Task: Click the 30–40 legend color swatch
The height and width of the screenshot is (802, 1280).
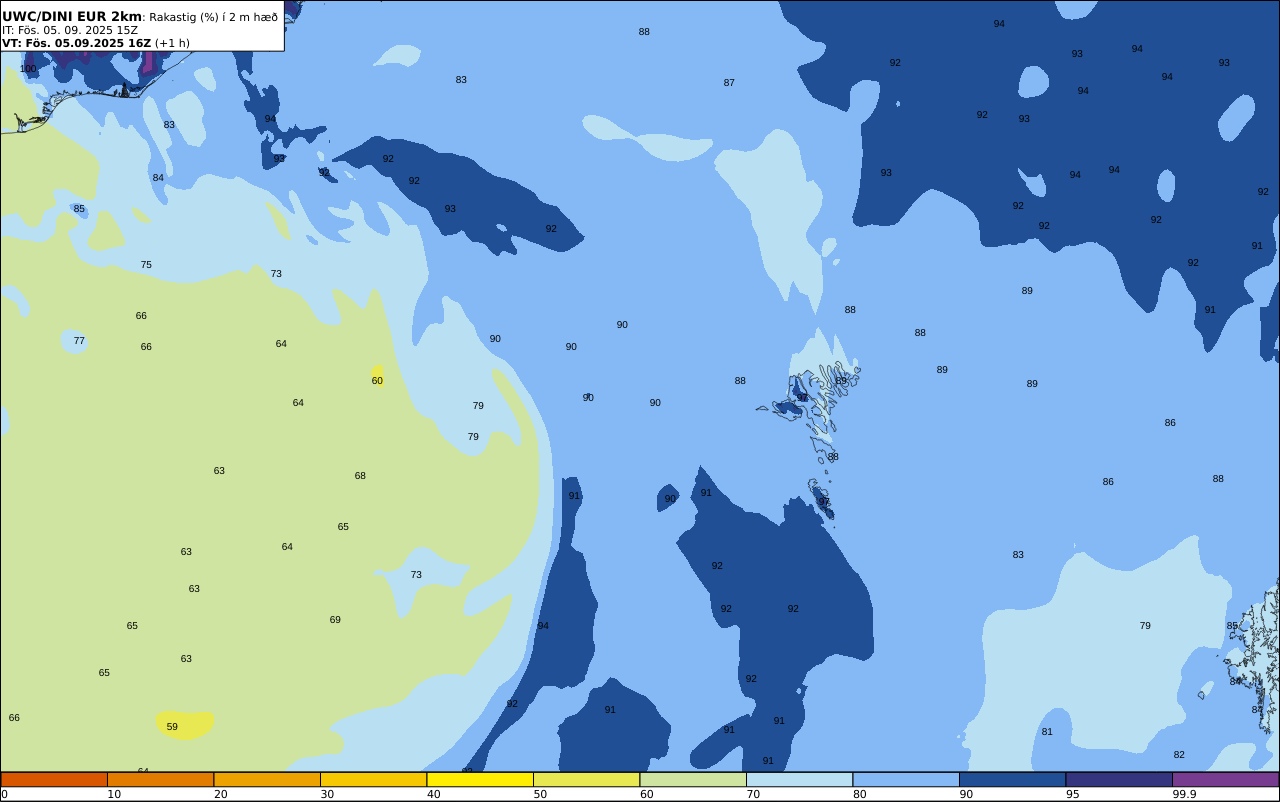Action: [x=373, y=779]
